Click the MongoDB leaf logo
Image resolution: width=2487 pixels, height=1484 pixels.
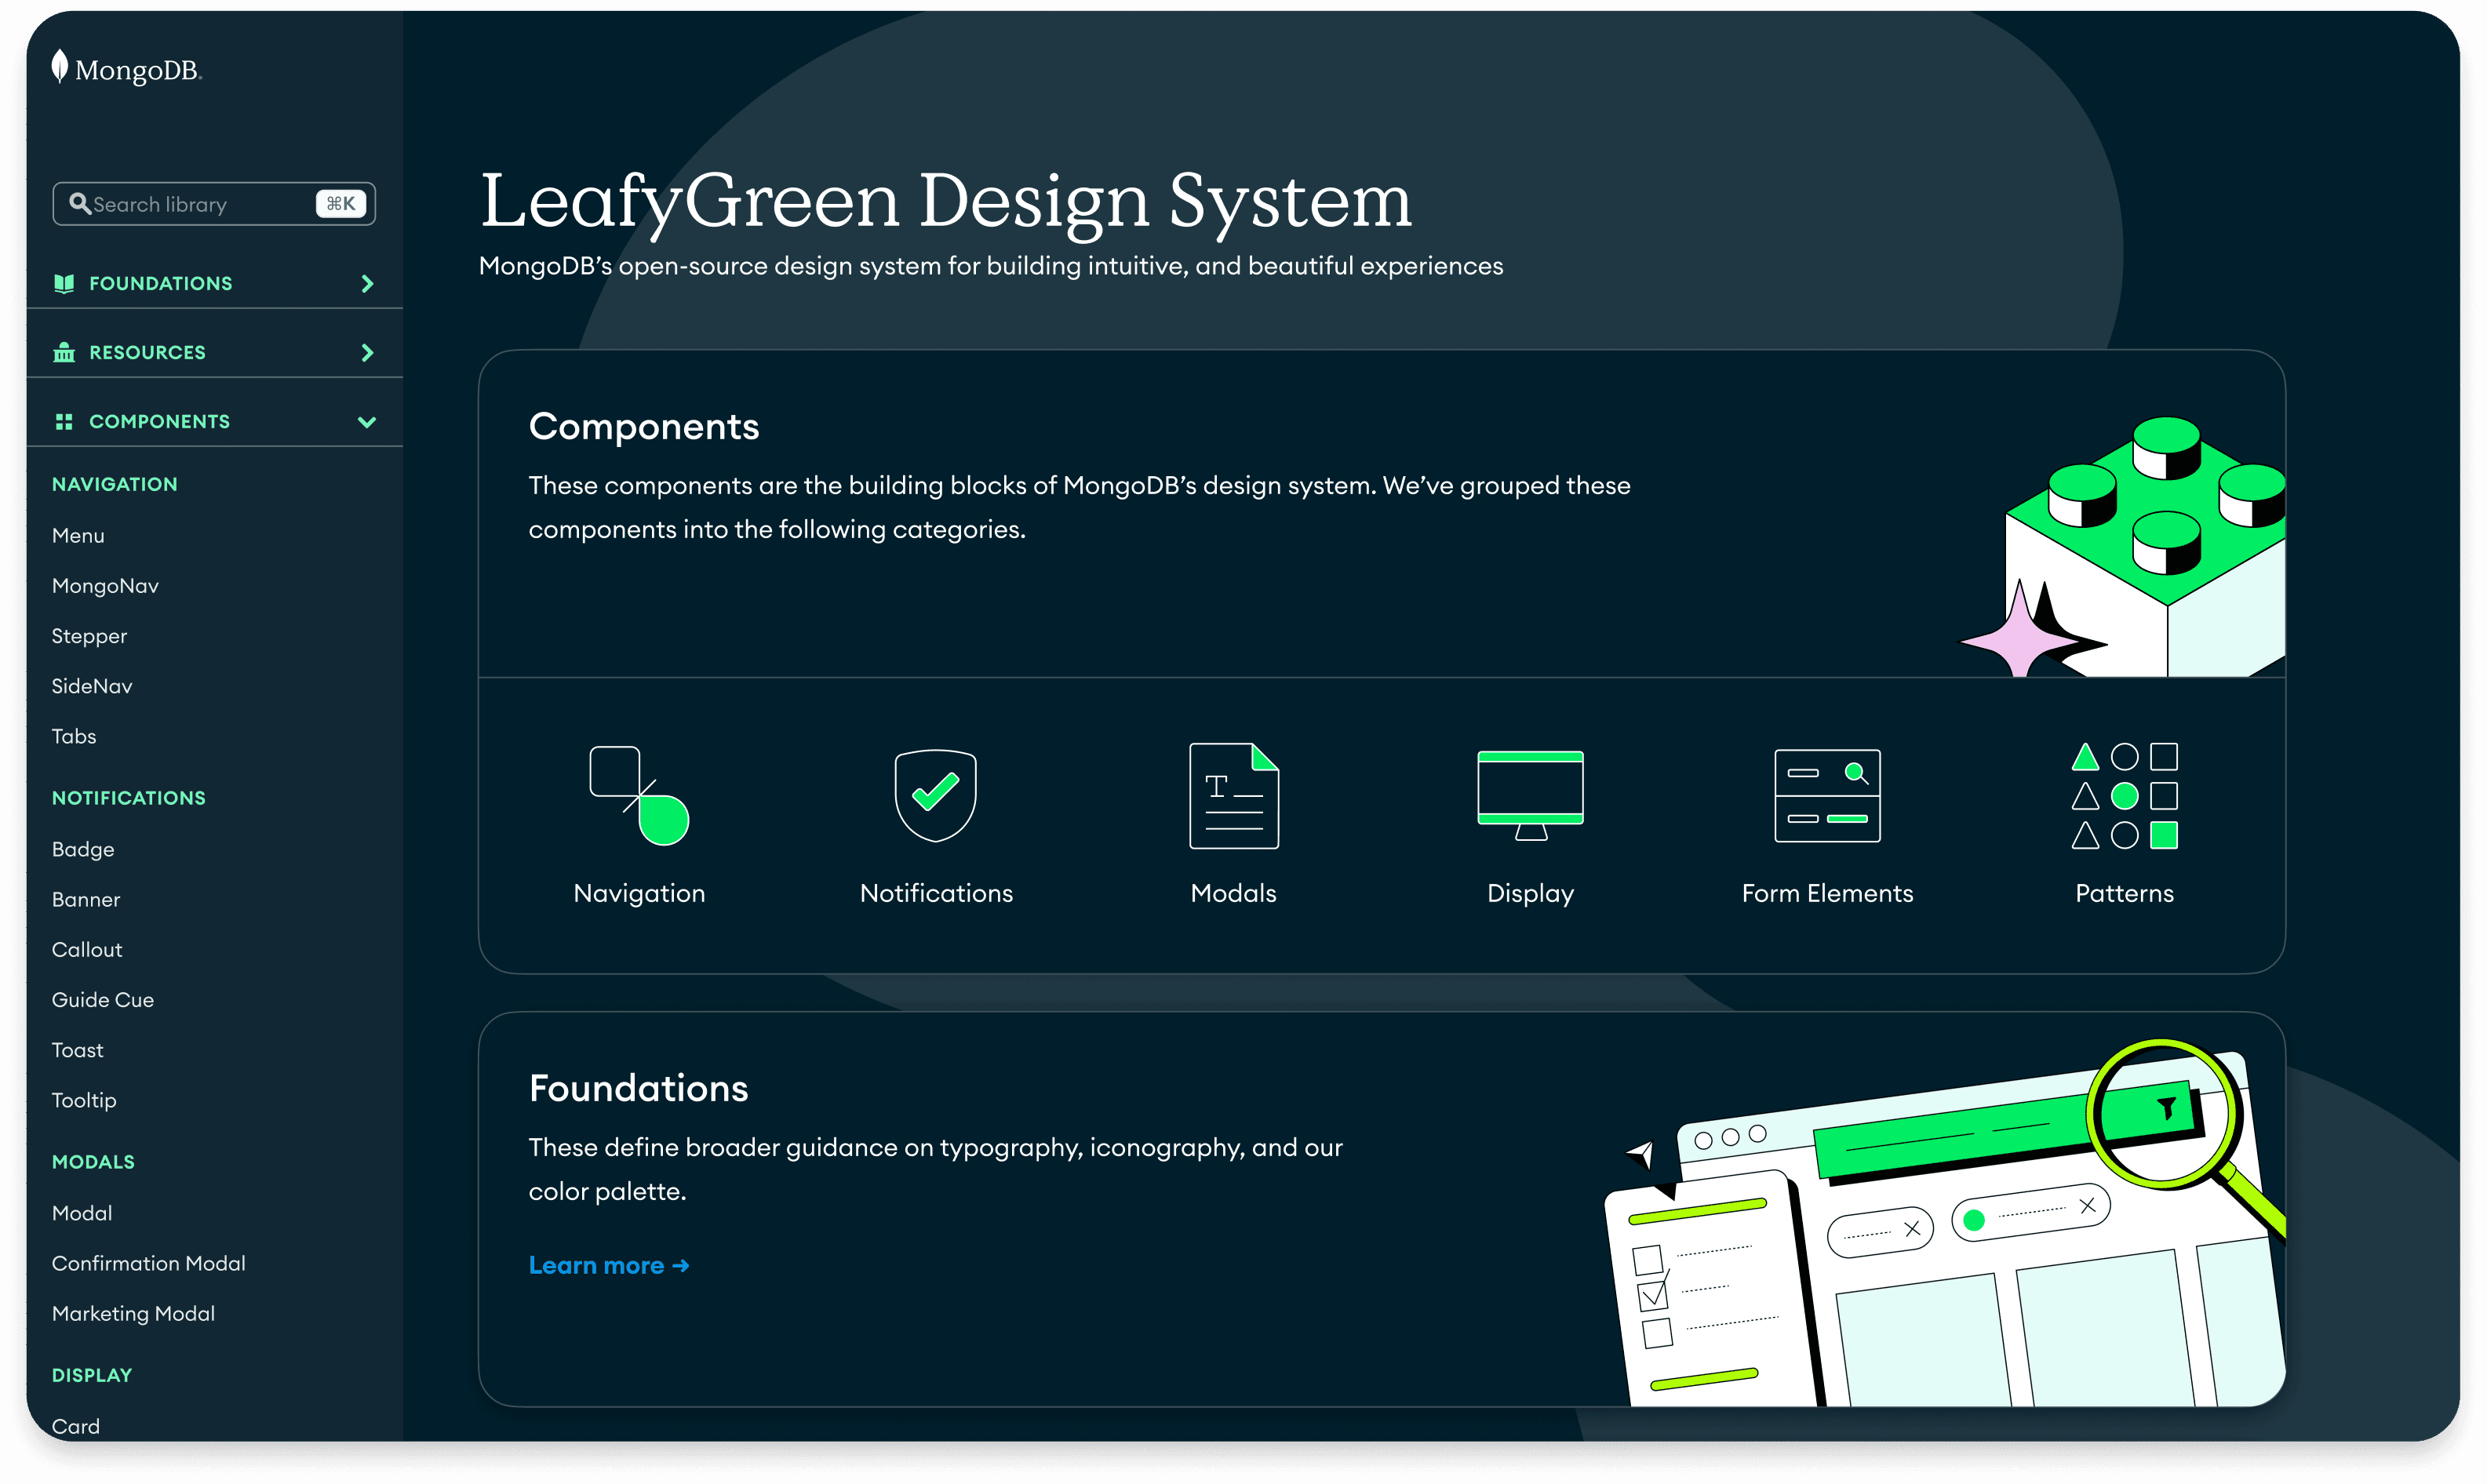click(x=60, y=67)
